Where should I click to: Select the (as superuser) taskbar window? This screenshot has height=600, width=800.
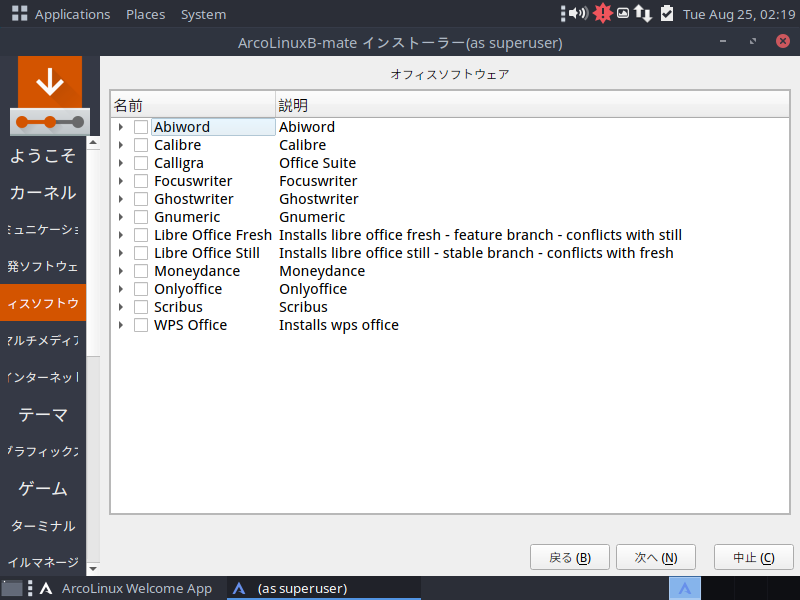323,588
